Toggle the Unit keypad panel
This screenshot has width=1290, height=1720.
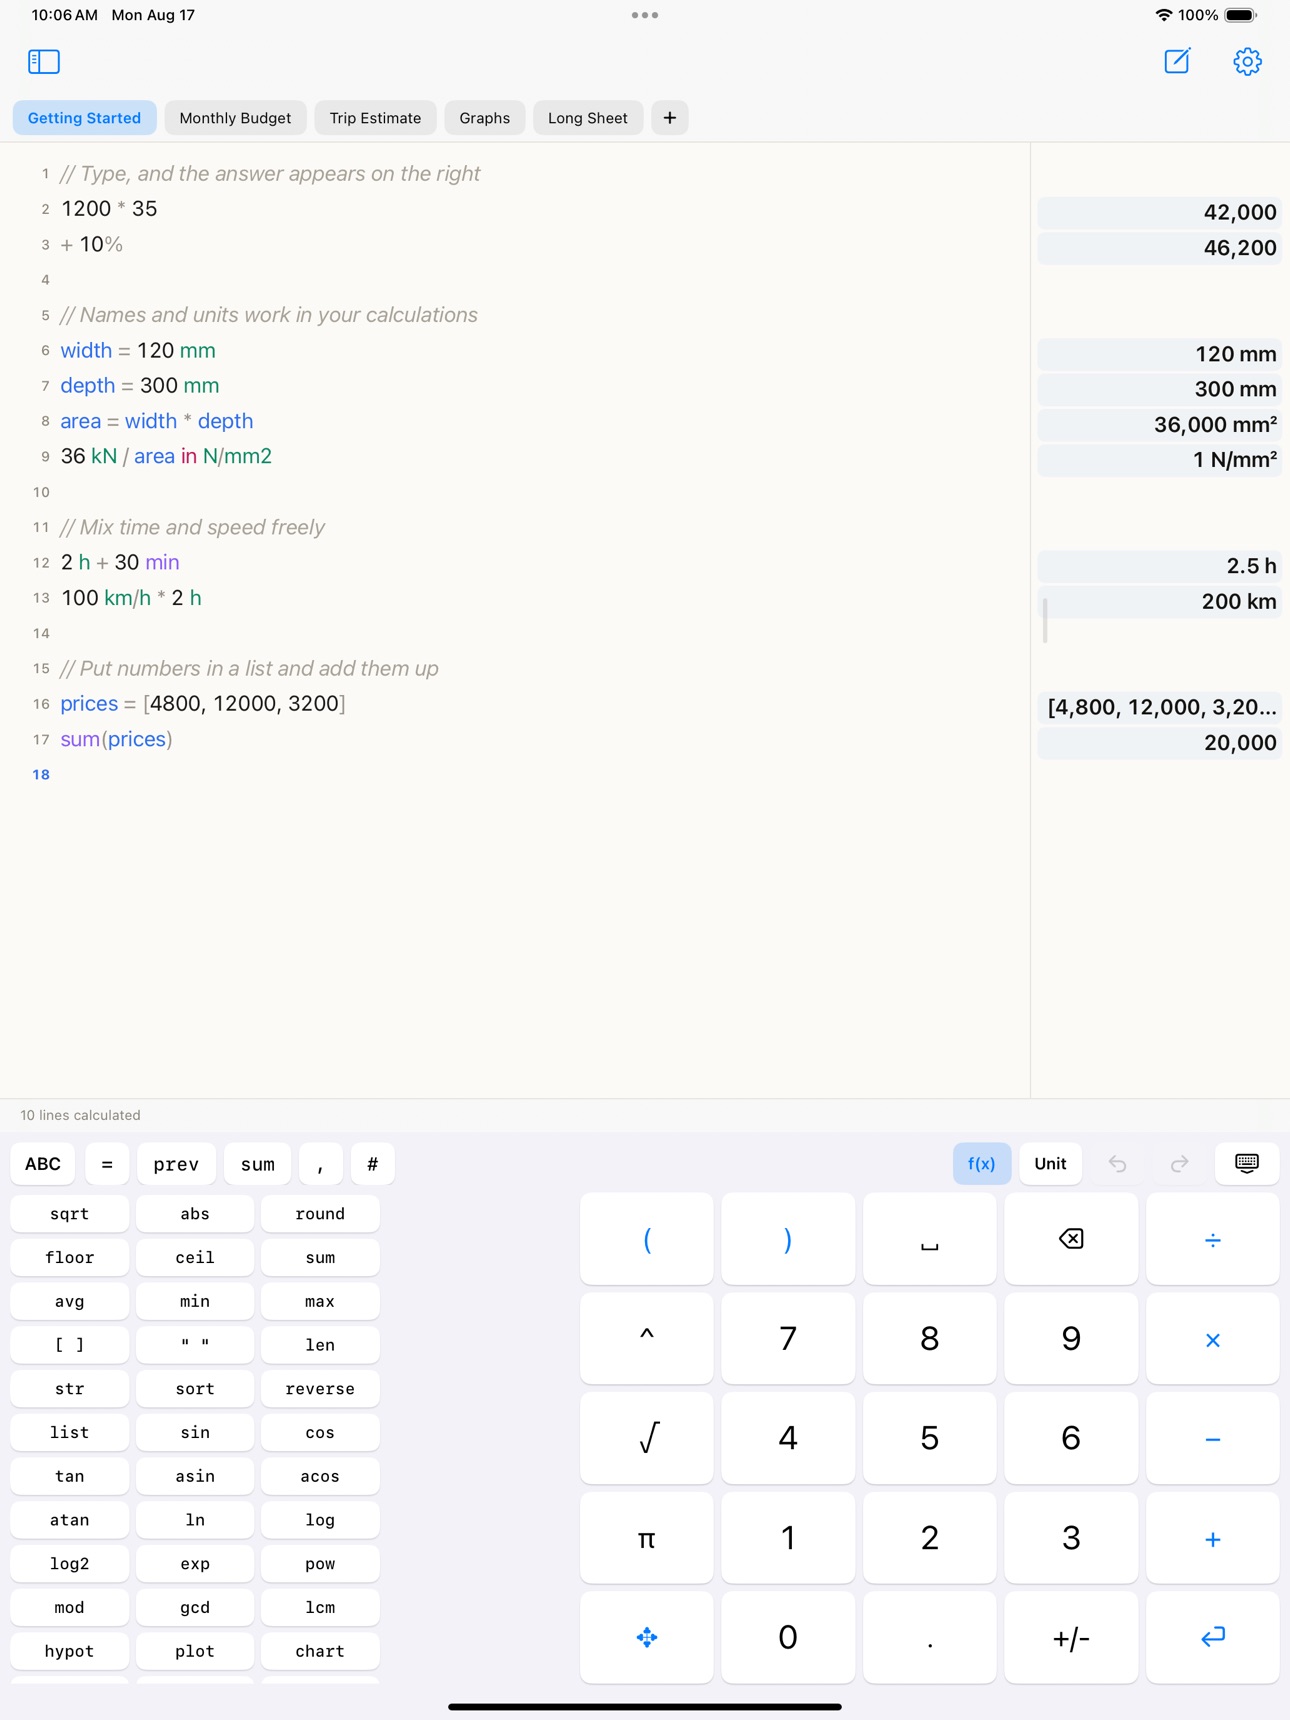1051,1164
